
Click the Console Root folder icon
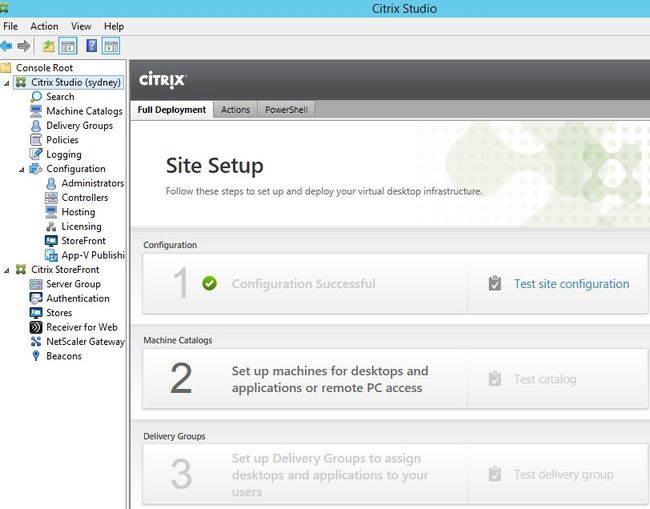tap(6, 68)
